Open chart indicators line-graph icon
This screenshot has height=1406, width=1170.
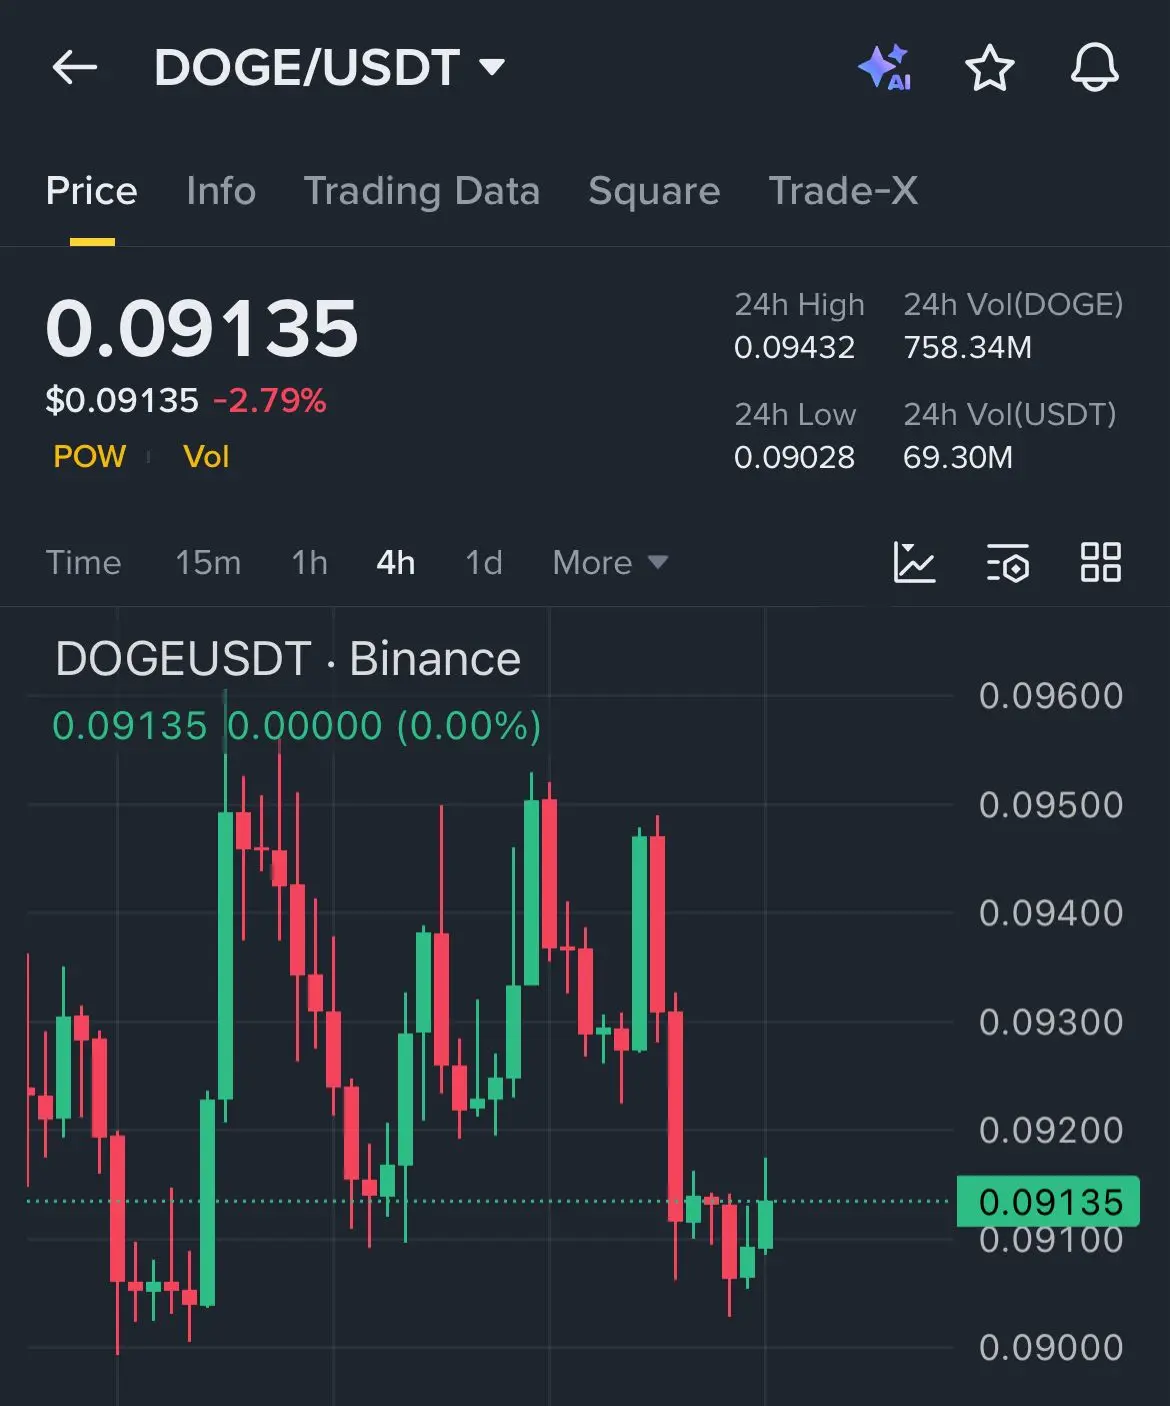pyautogui.click(x=914, y=562)
